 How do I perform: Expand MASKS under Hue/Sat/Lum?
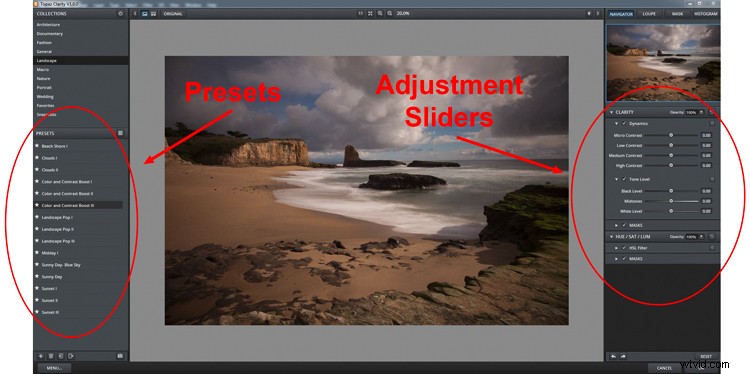[617, 259]
